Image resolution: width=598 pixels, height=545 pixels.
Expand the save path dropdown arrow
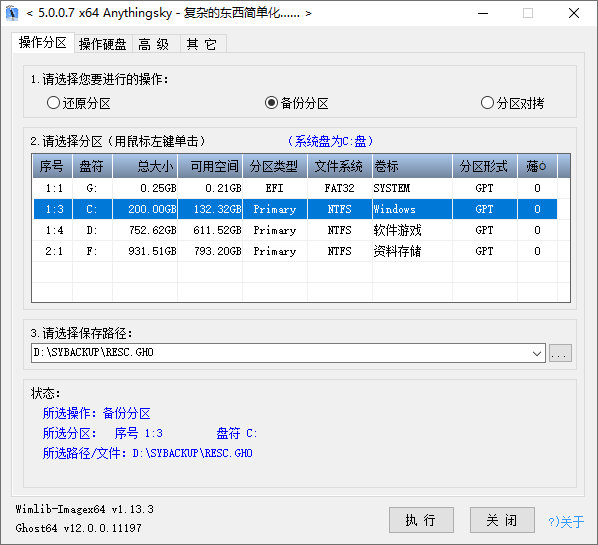click(x=537, y=353)
